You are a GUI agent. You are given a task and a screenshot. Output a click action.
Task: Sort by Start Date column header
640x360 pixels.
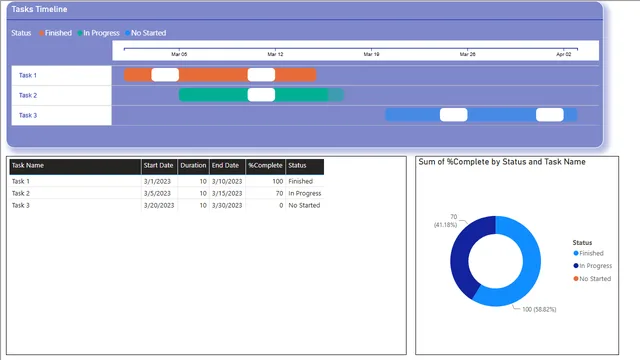tap(159, 166)
